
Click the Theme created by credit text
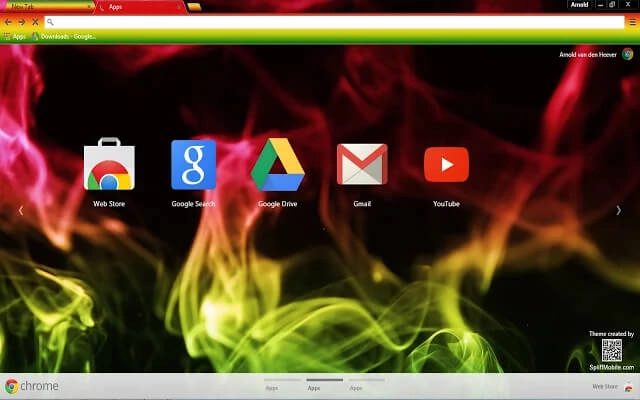tap(611, 333)
